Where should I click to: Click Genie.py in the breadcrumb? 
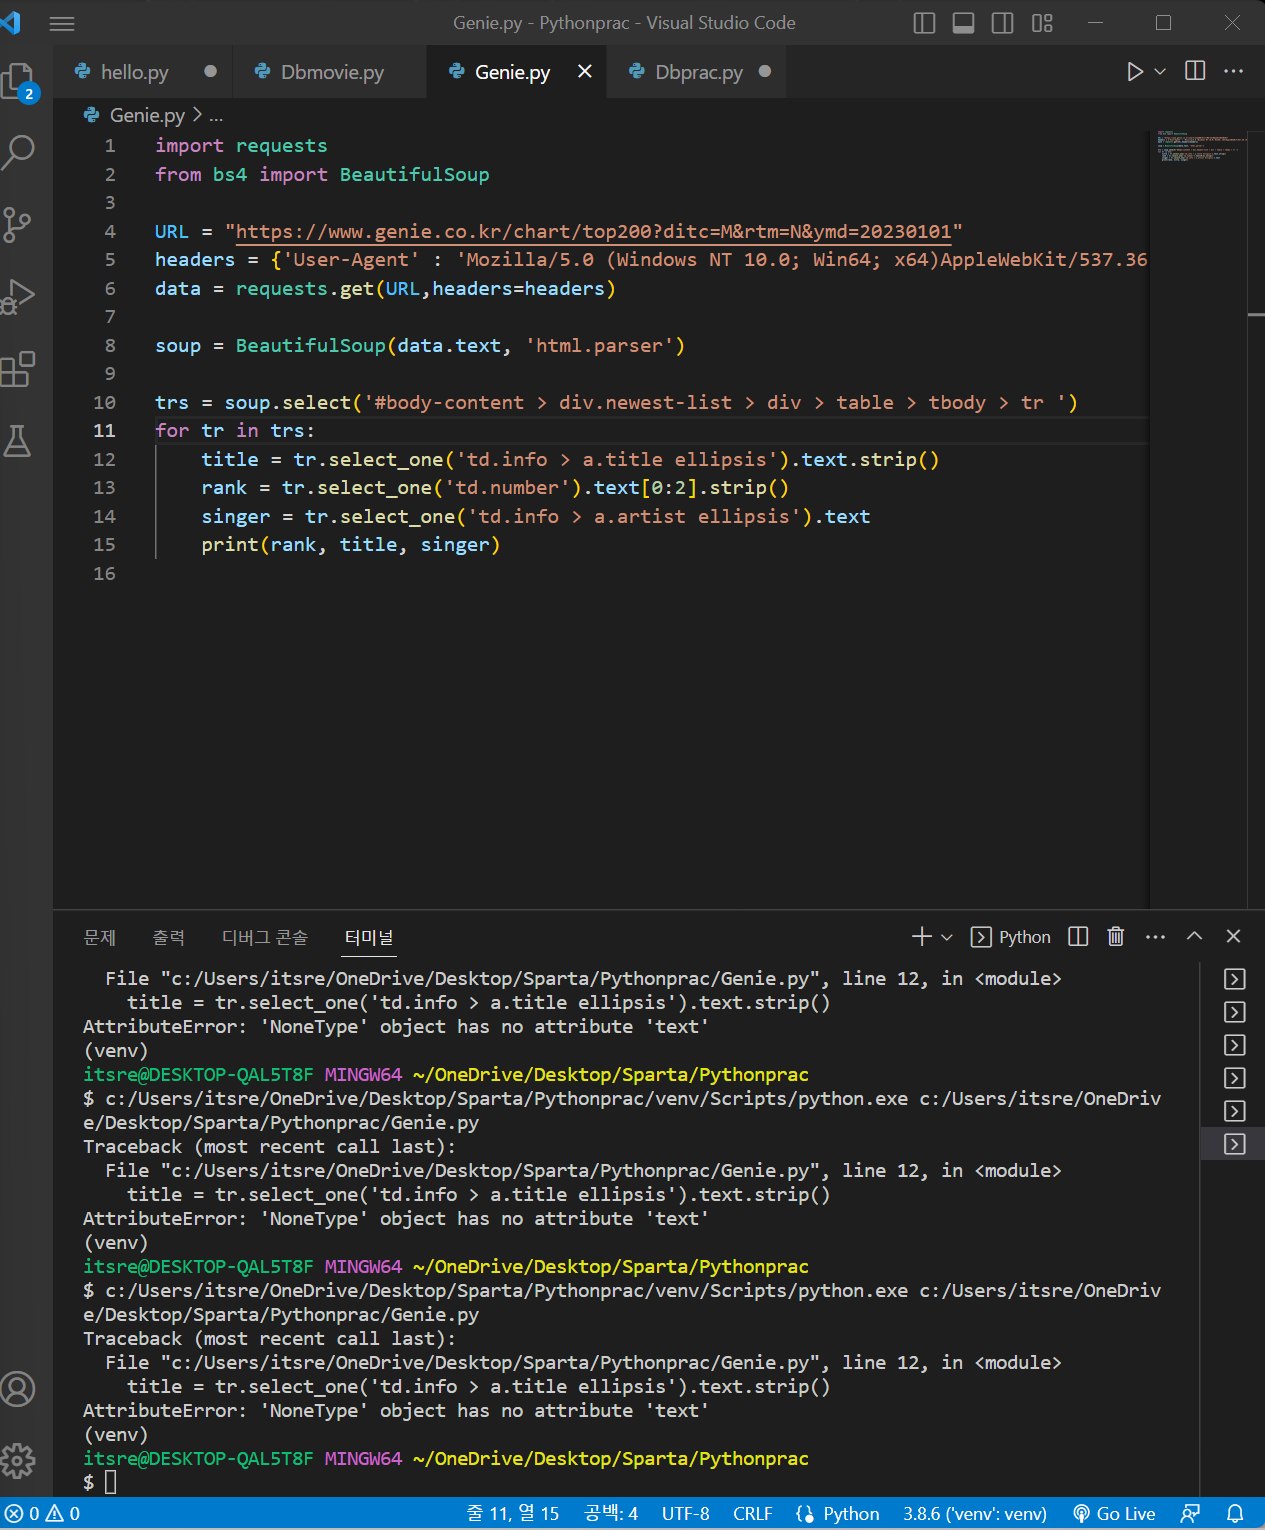pyautogui.click(x=147, y=115)
